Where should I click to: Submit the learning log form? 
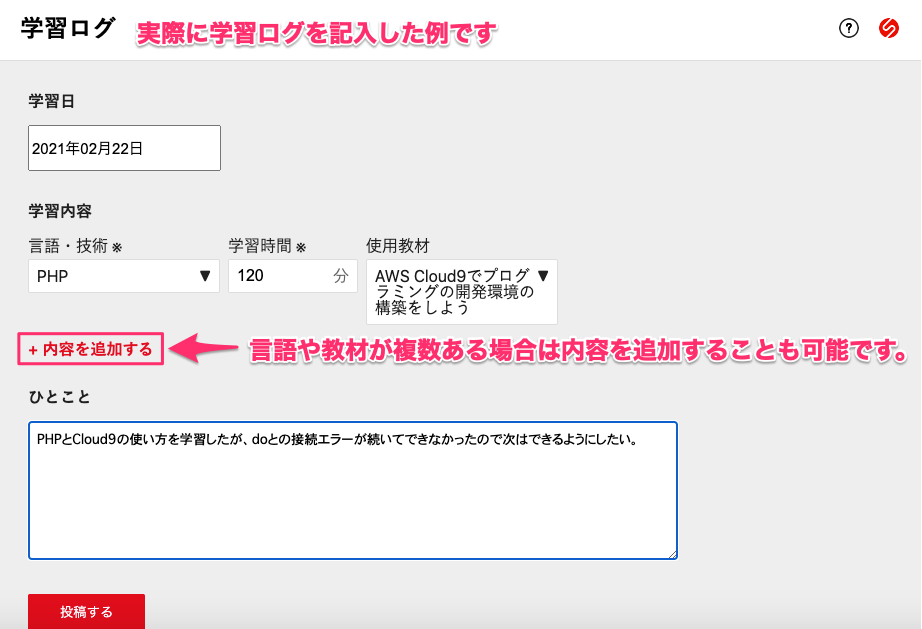tap(86, 611)
